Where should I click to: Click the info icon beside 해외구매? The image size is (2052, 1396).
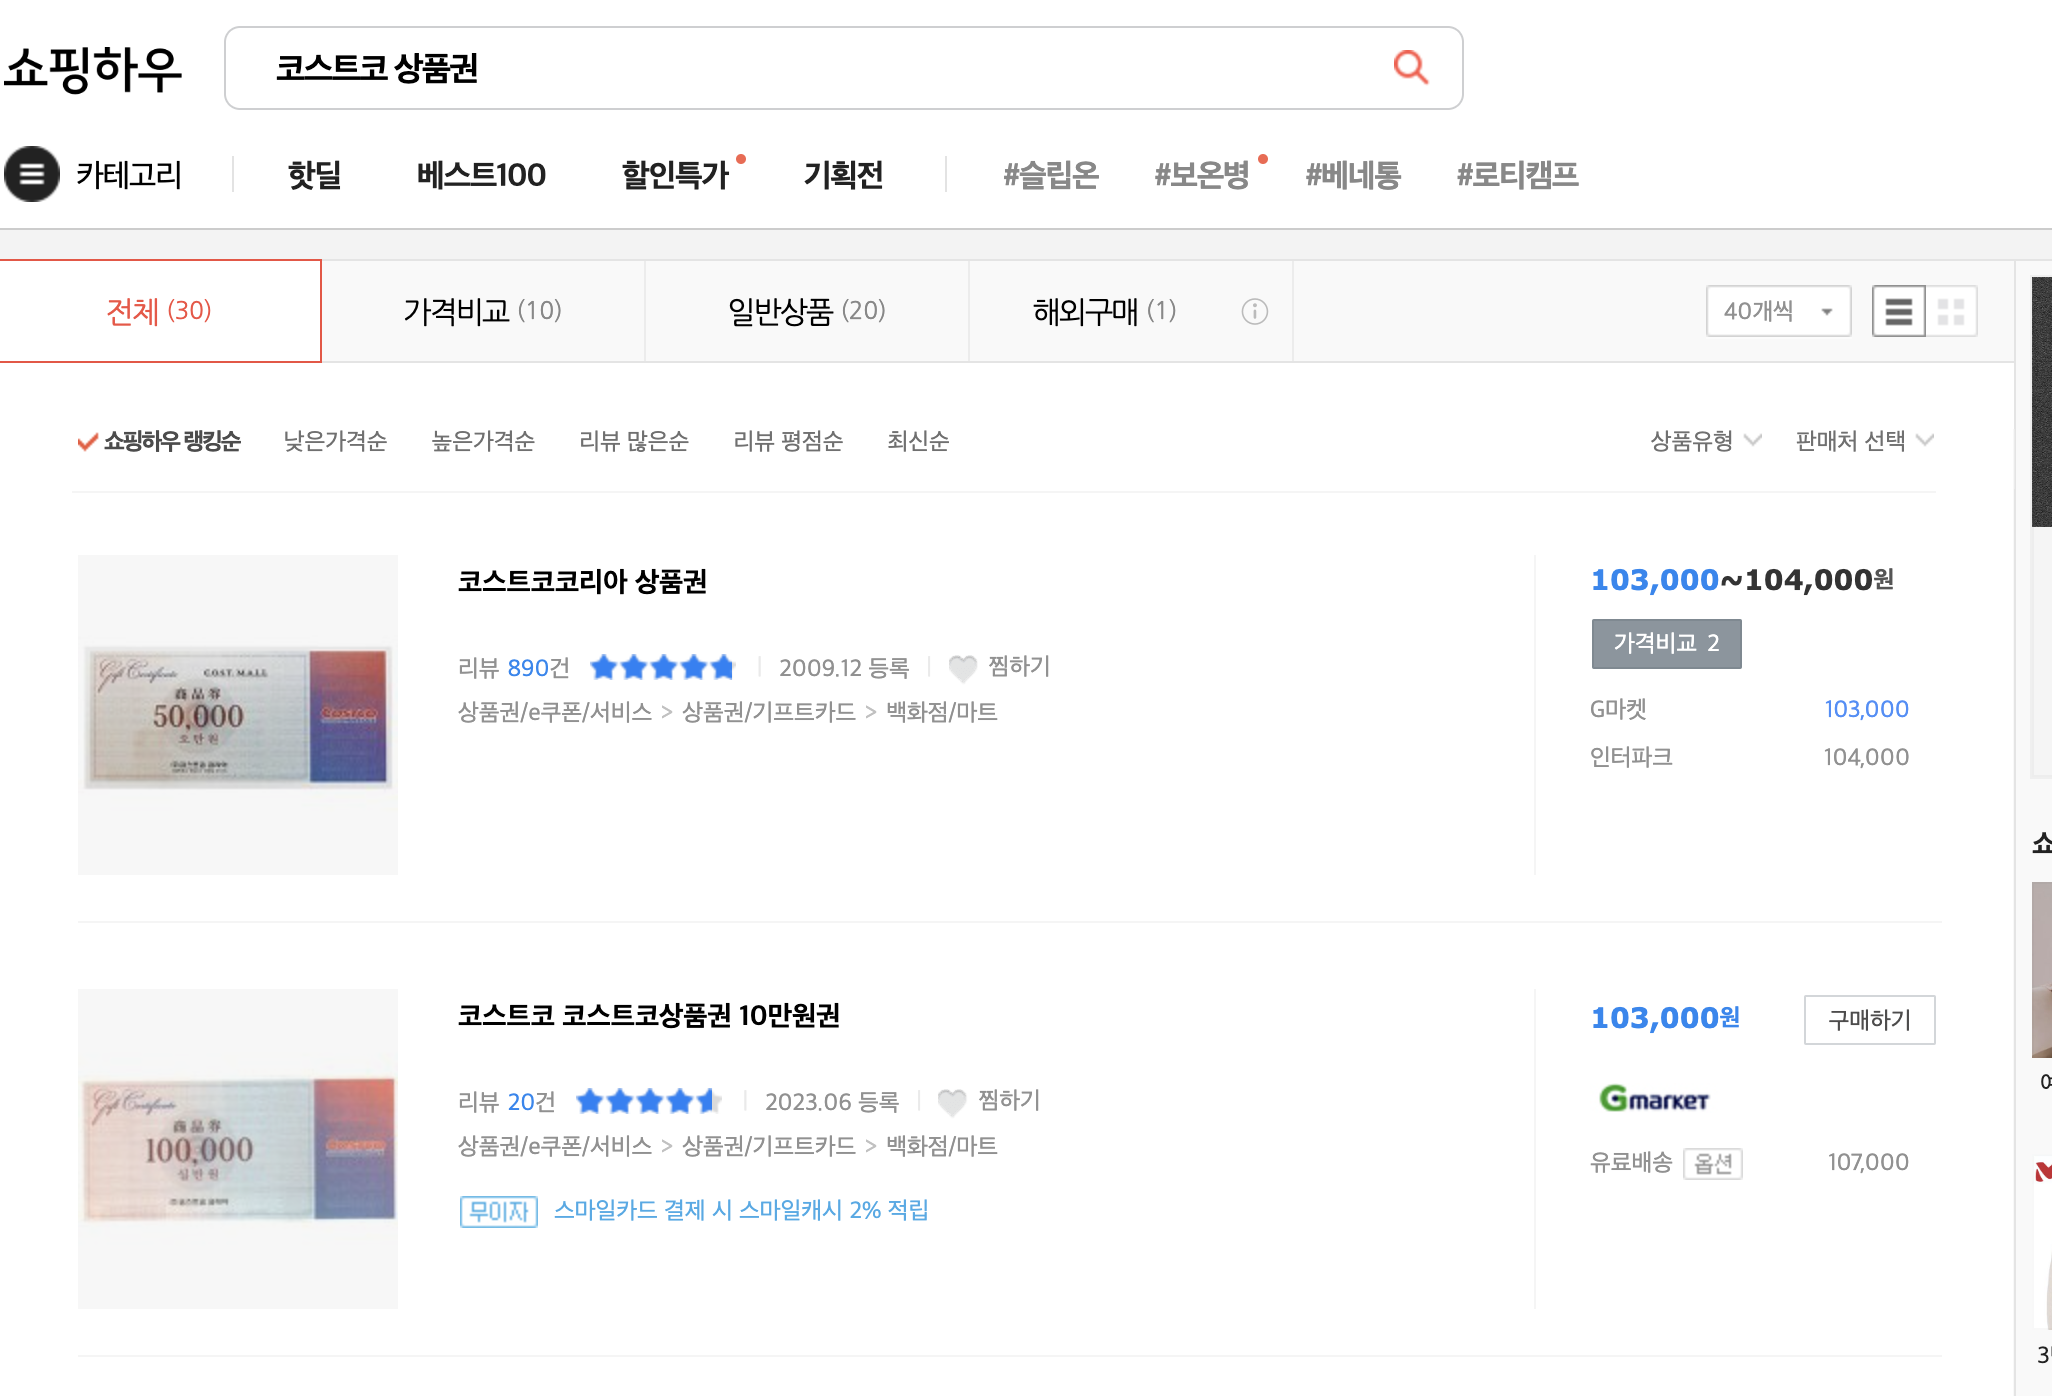coord(1254,312)
